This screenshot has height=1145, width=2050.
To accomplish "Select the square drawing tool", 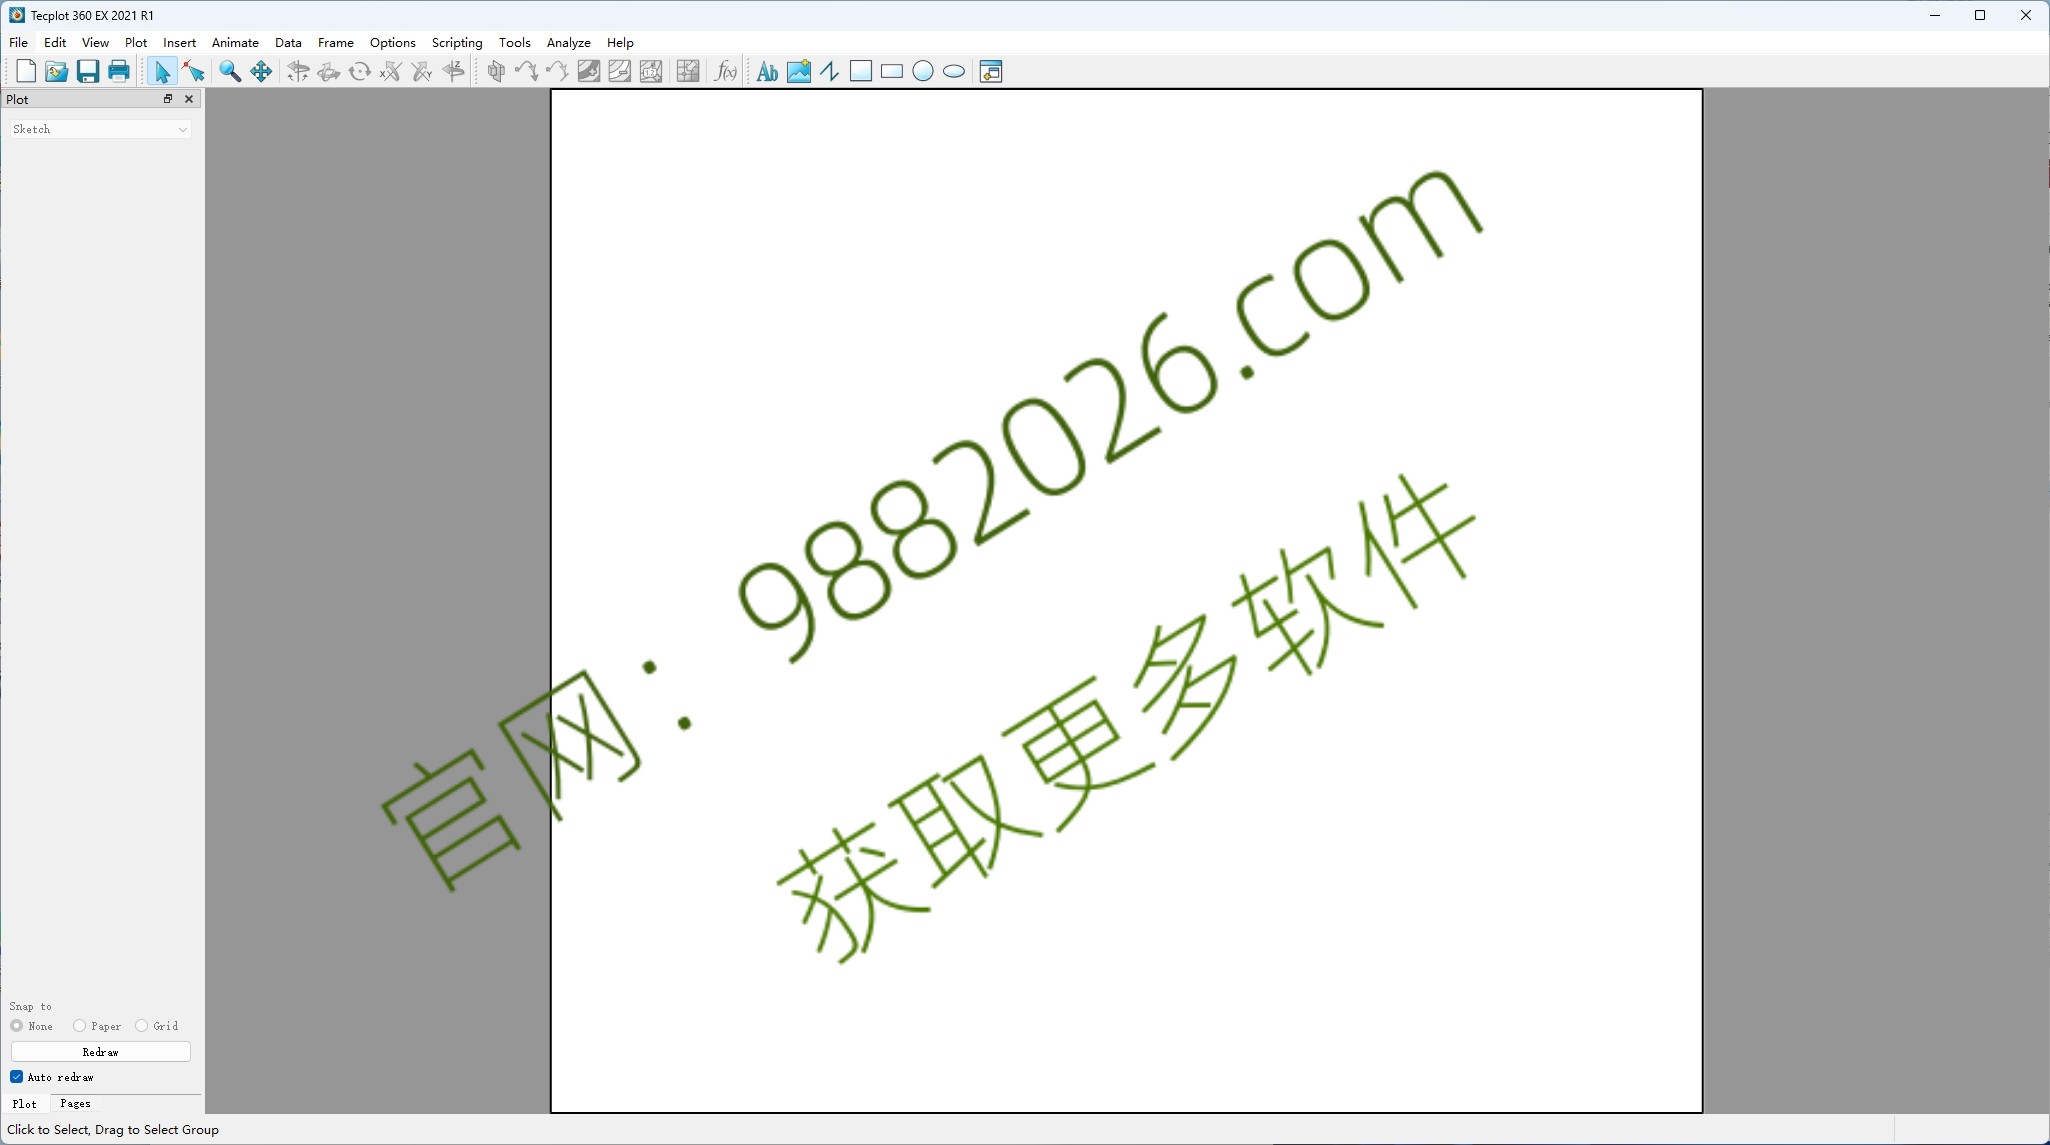I will click(861, 71).
